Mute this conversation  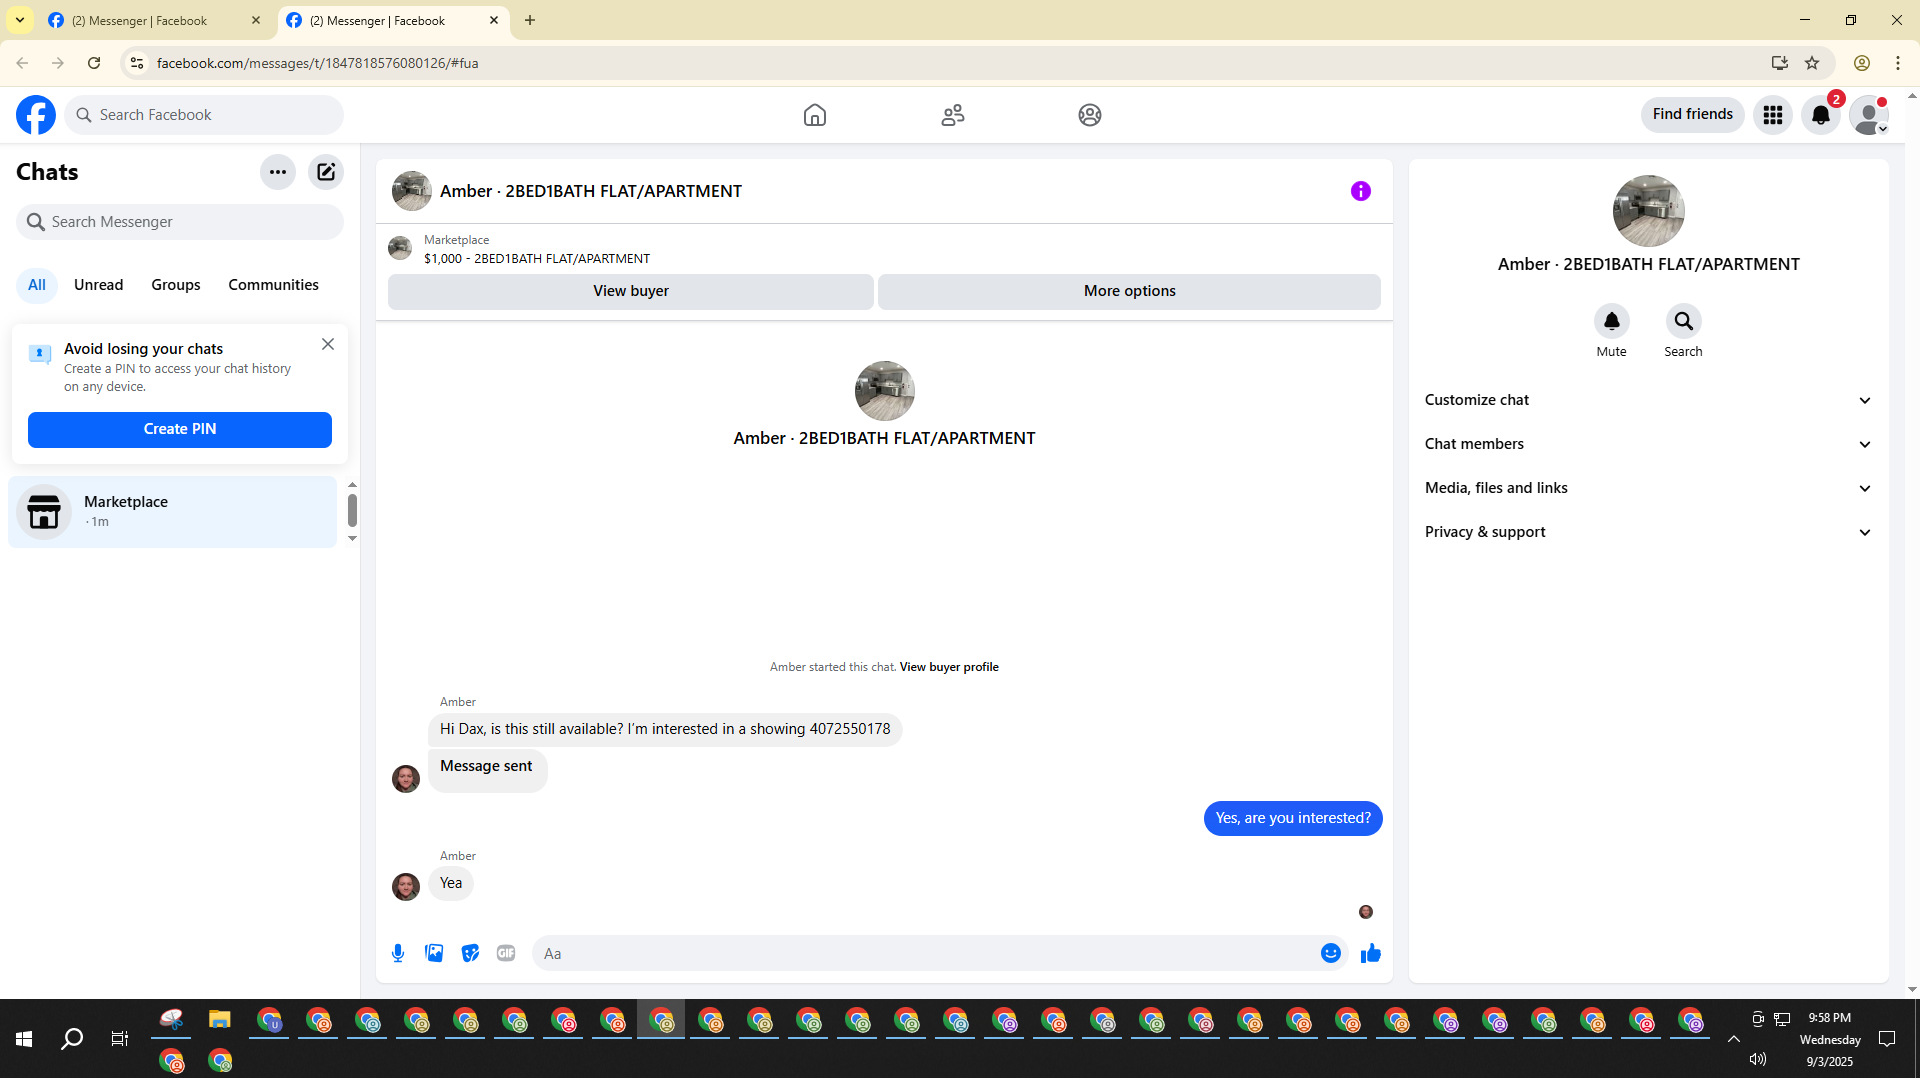pyautogui.click(x=1612, y=321)
